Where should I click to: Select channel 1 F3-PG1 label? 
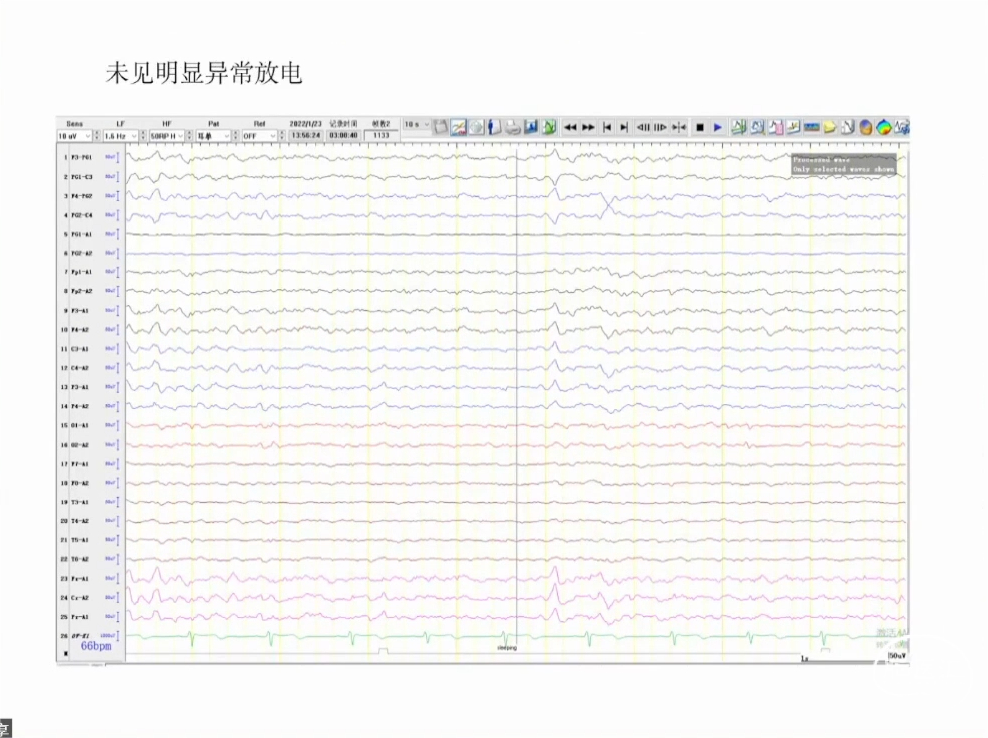point(76,158)
